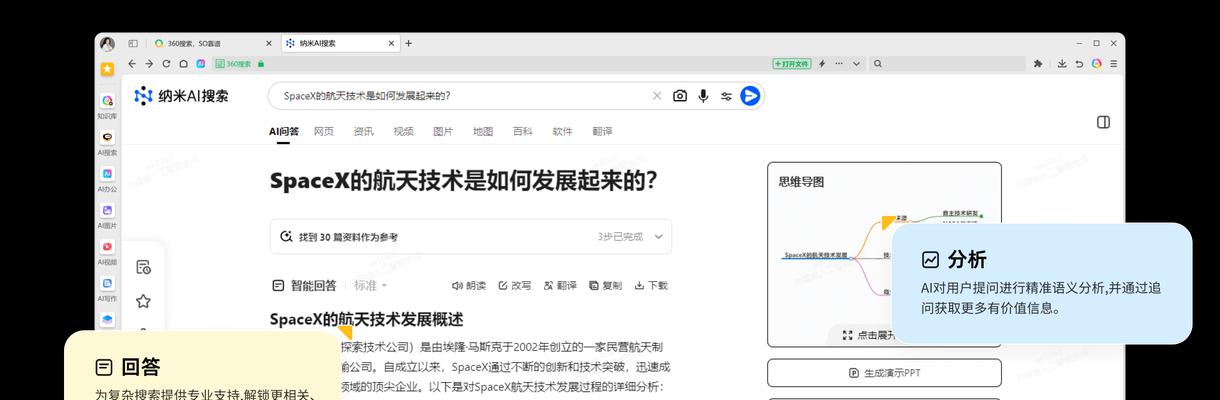
Task: Copy the answer with 复制
Action: point(605,285)
